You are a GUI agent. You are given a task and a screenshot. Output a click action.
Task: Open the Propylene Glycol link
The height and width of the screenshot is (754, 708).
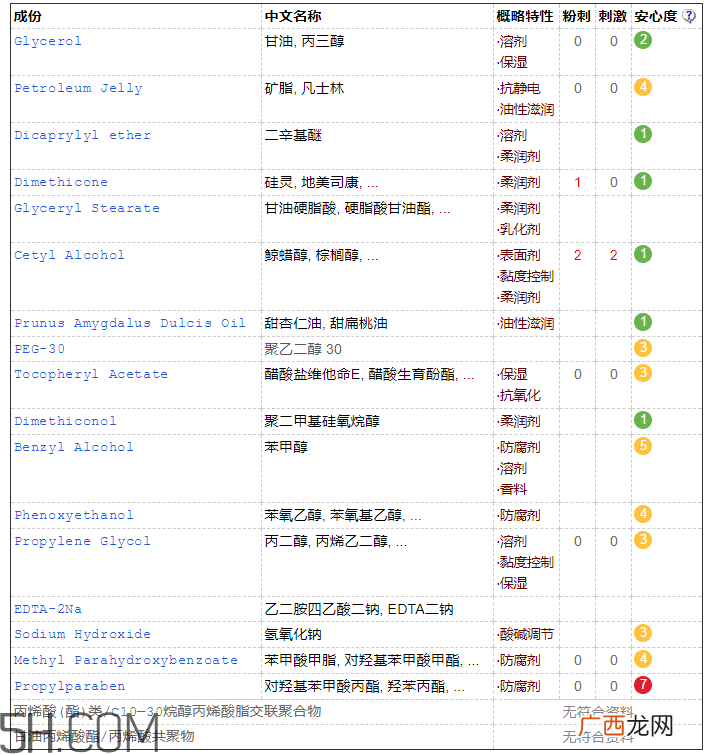(82, 541)
